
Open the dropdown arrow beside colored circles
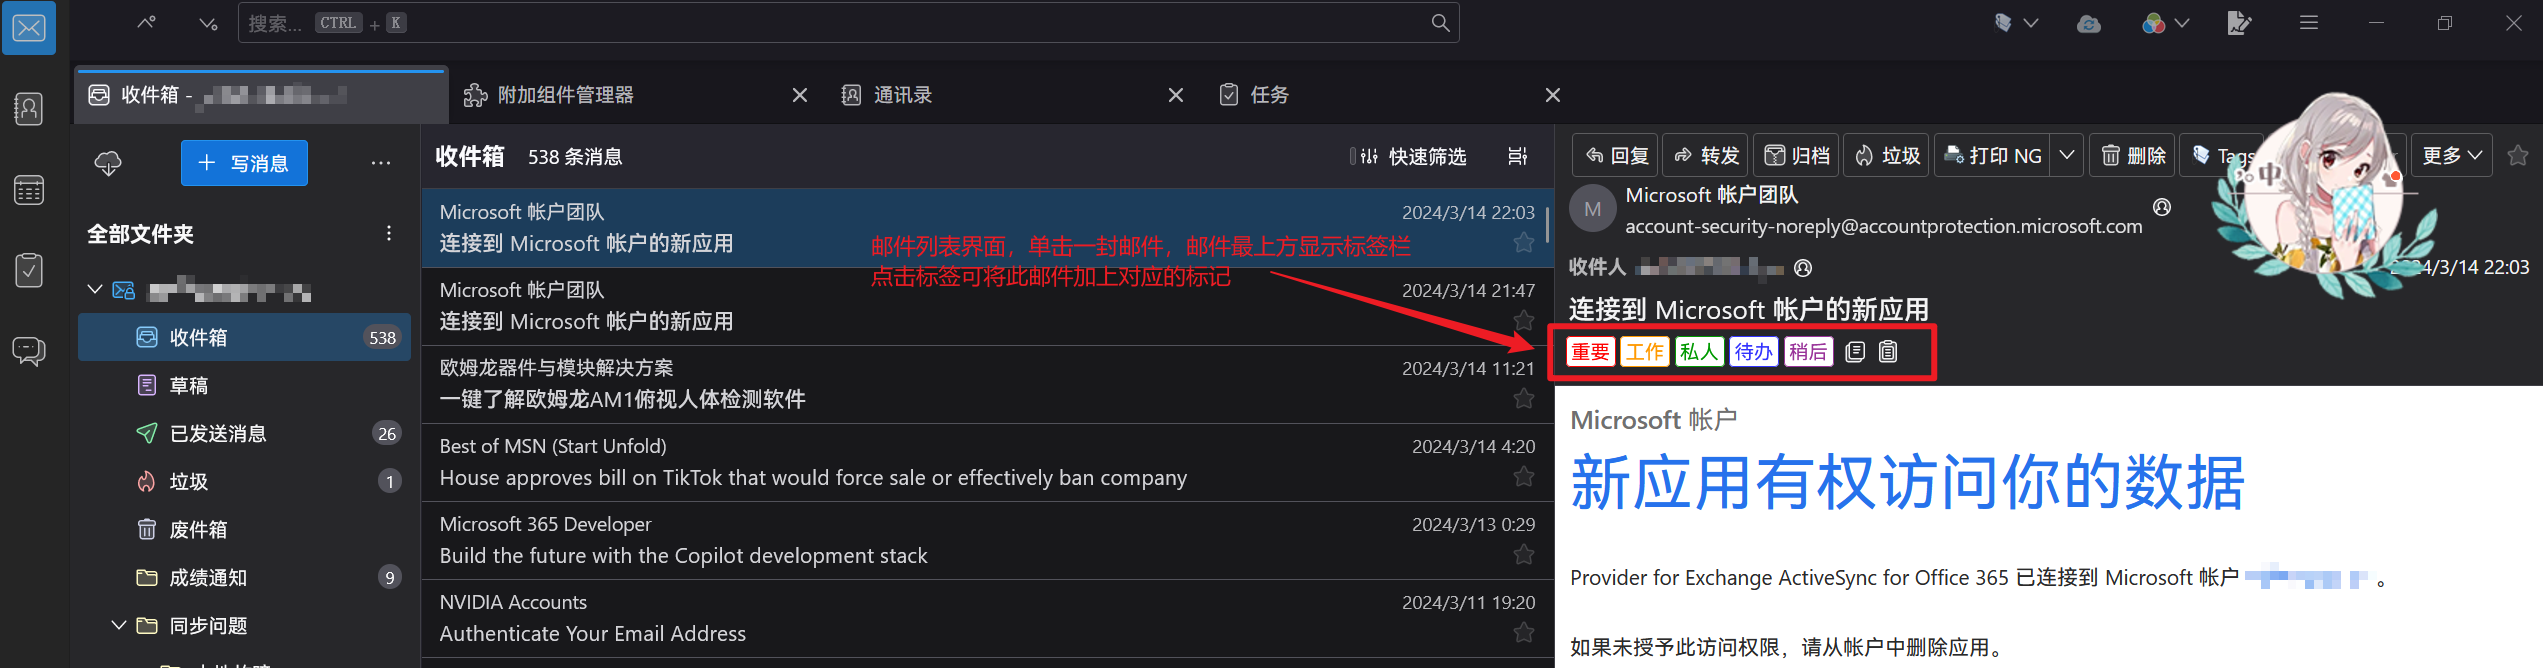coord(2181,23)
